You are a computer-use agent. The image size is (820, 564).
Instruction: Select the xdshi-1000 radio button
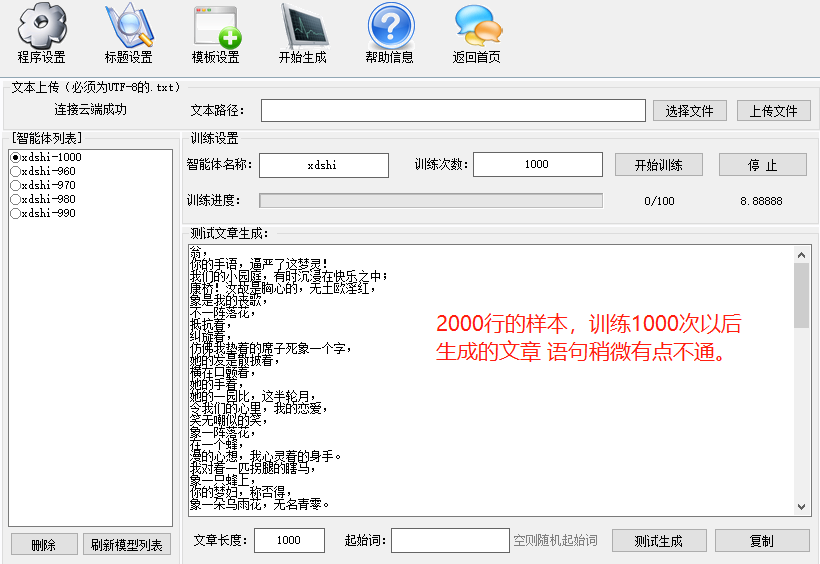(15, 158)
